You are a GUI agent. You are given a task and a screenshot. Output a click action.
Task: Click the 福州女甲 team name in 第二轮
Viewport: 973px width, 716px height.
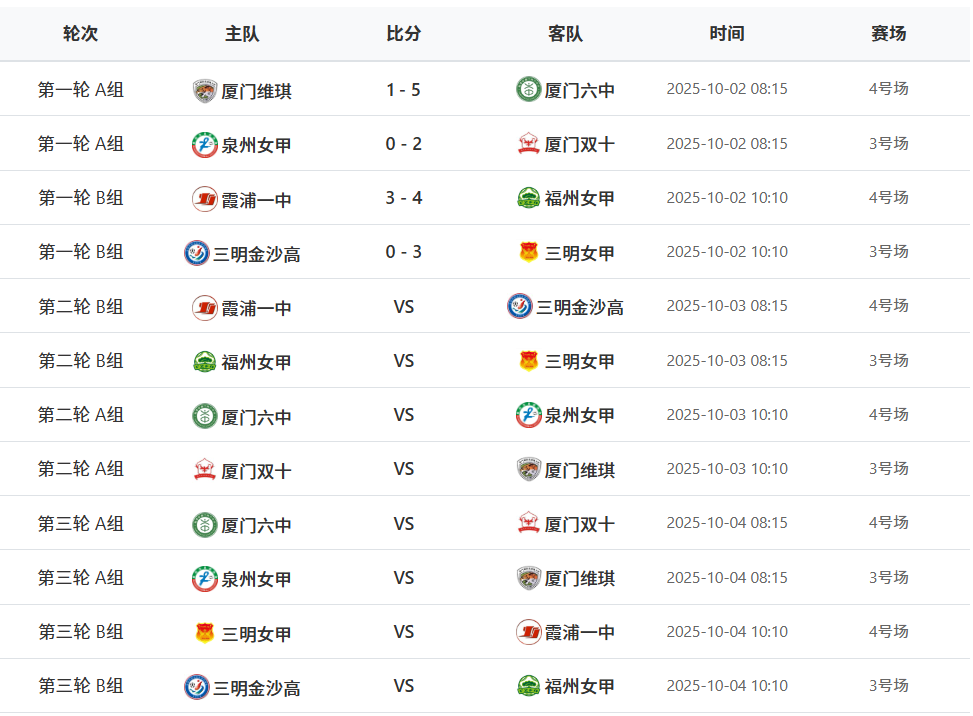pyautogui.click(x=256, y=362)
